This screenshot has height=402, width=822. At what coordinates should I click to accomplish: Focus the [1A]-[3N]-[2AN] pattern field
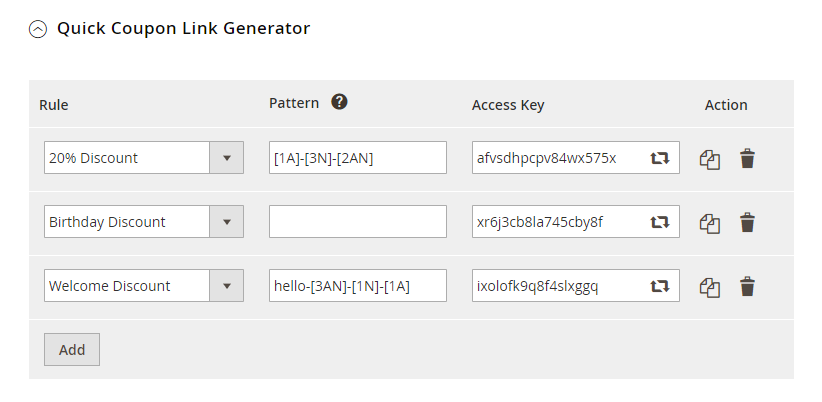coord(357,158)
